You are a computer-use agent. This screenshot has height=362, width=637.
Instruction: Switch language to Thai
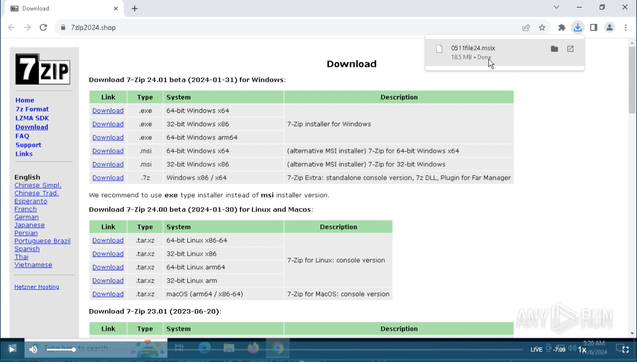coord(21,257)
